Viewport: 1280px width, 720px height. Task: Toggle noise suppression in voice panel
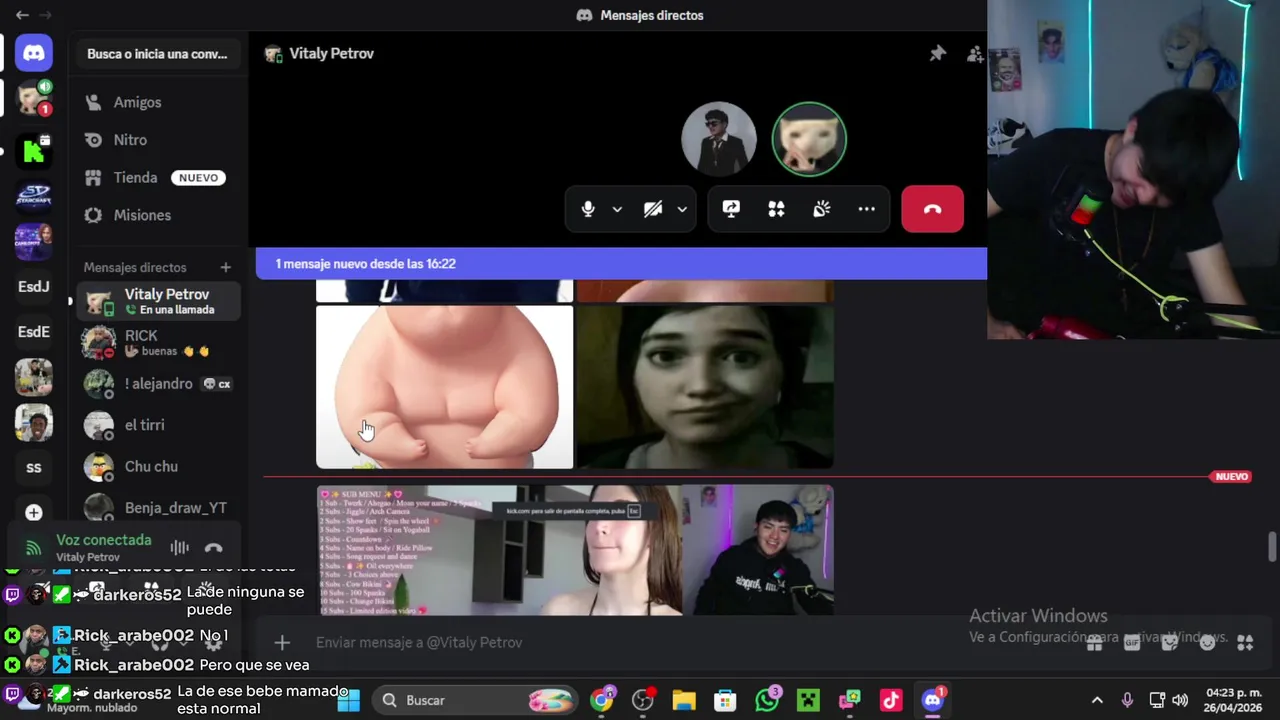pyautogui.click(x=179, y=547)
